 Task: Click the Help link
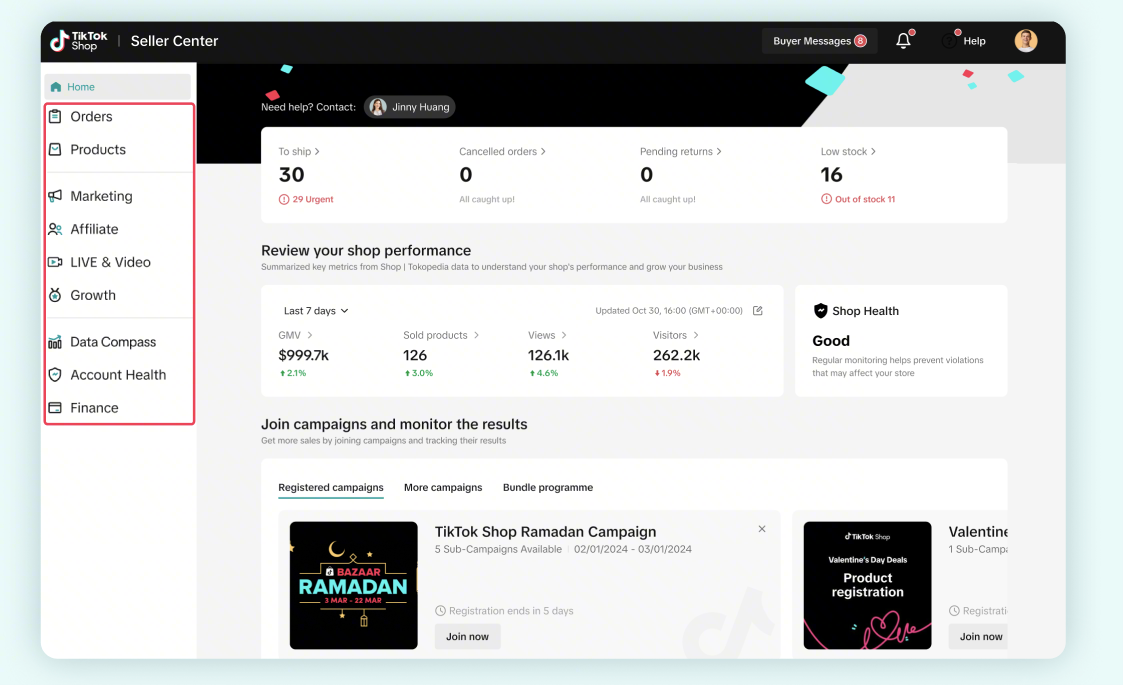(x=974, y=41)
